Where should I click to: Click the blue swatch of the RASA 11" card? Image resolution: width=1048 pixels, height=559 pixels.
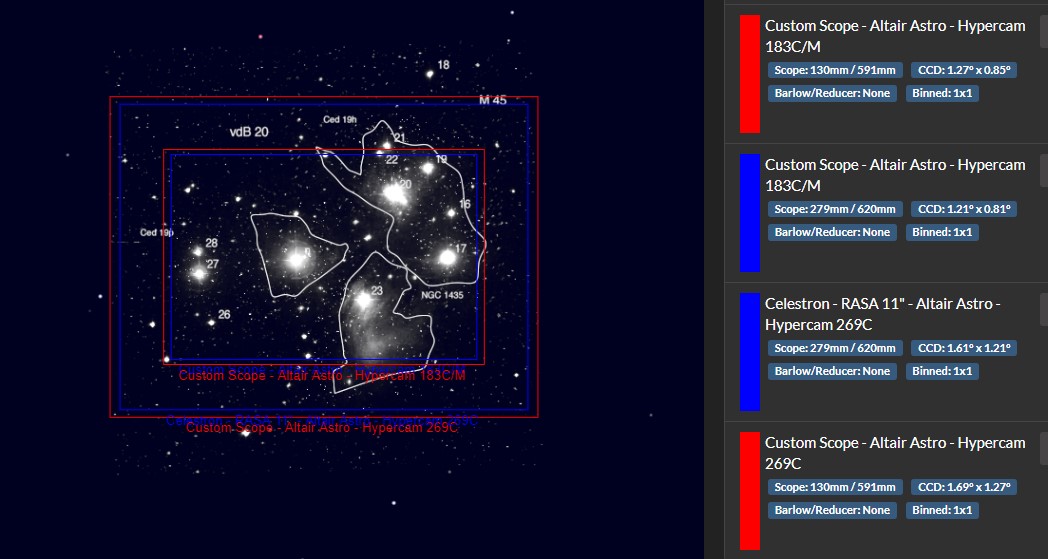(750, 352)
